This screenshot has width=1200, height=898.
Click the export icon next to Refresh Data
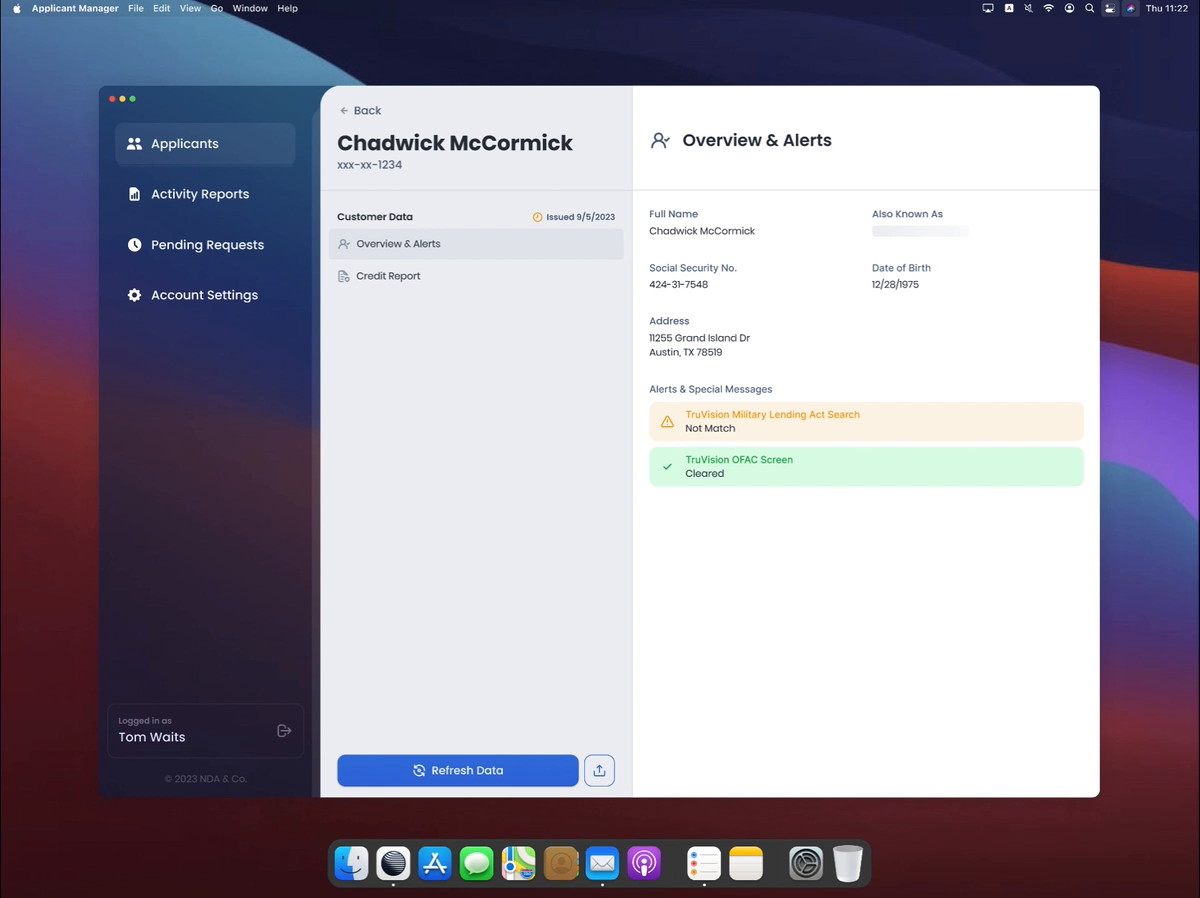(x=599, y=770)
